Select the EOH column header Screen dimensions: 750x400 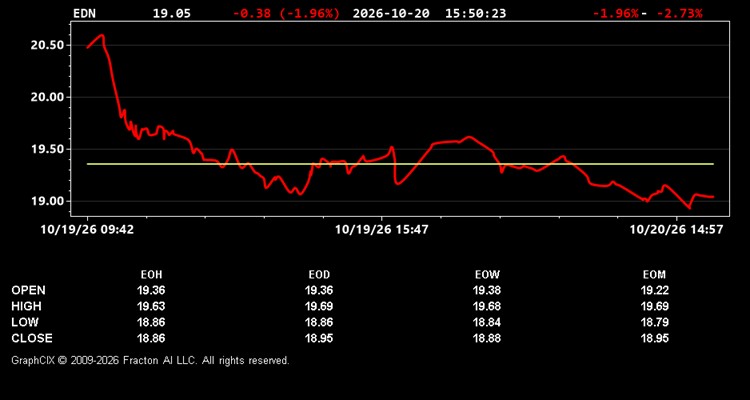click(151, 275)
